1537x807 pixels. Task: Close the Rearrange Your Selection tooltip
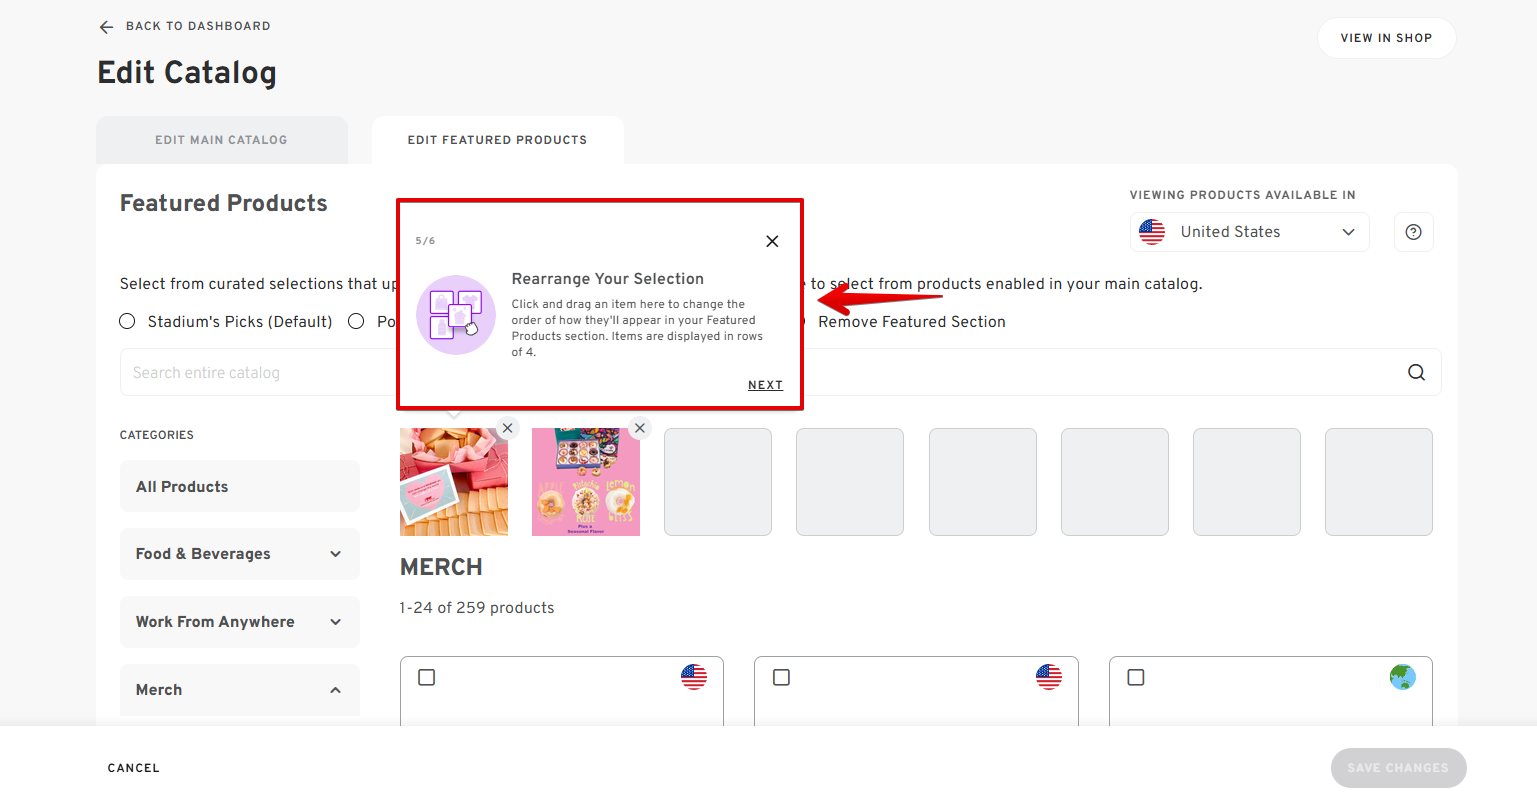[x=772, y=241]
